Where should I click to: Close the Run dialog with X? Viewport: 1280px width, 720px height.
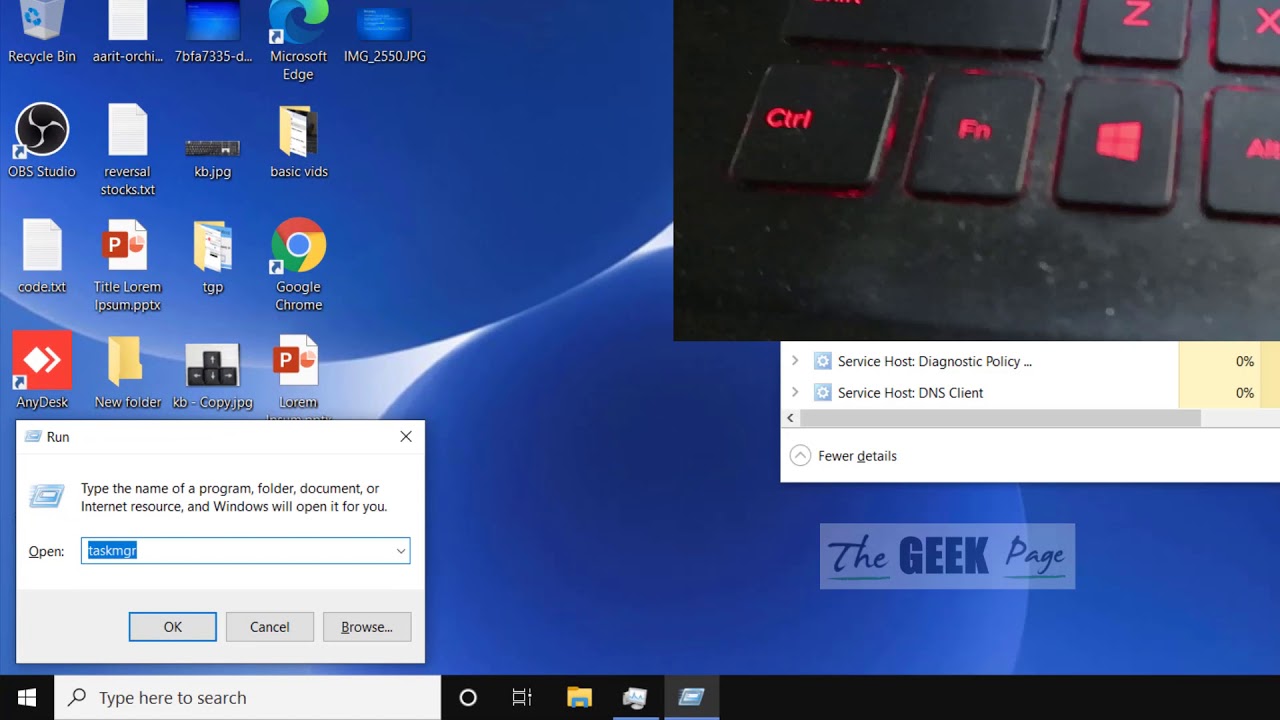(x=406, y=437)
